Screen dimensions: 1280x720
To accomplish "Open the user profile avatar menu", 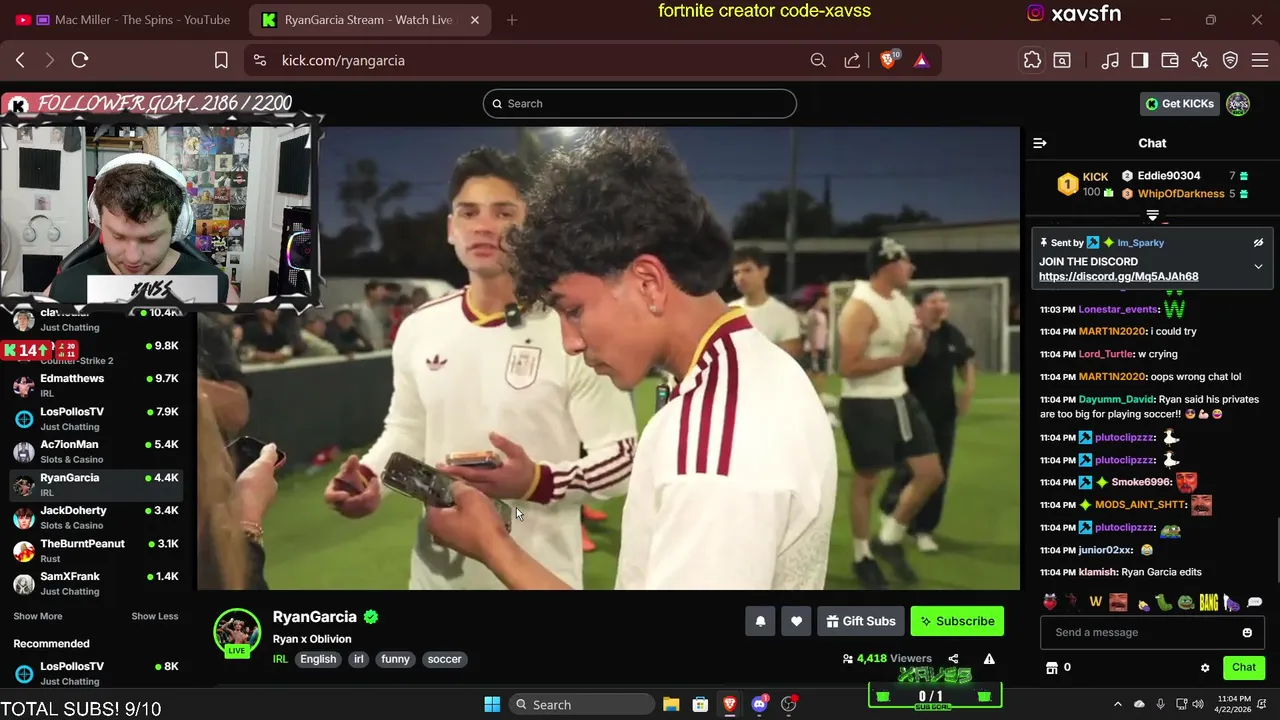I will point(1238,104).
